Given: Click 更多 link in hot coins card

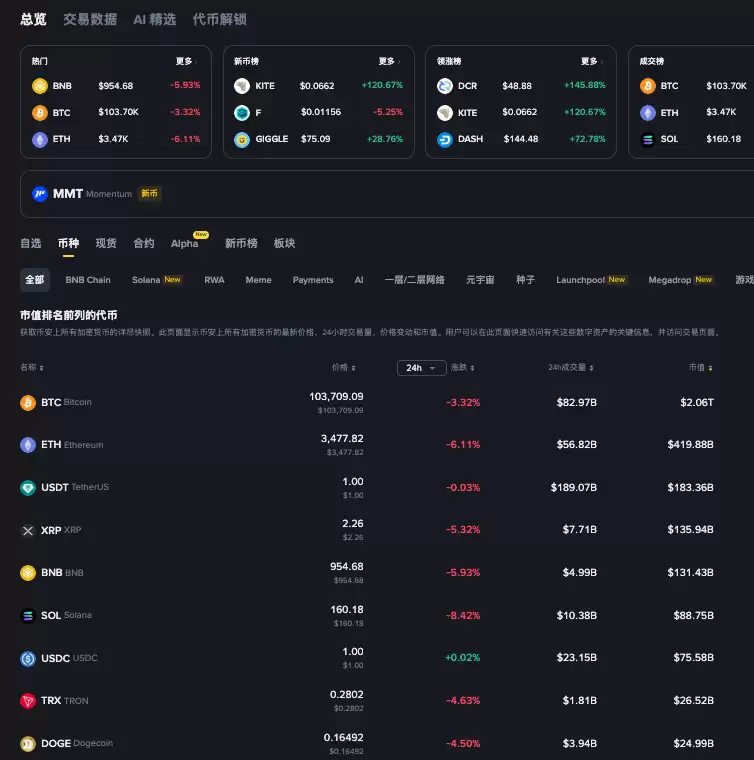Looking at the screenshot, I should pyautogui.click(x=187, y=61).
